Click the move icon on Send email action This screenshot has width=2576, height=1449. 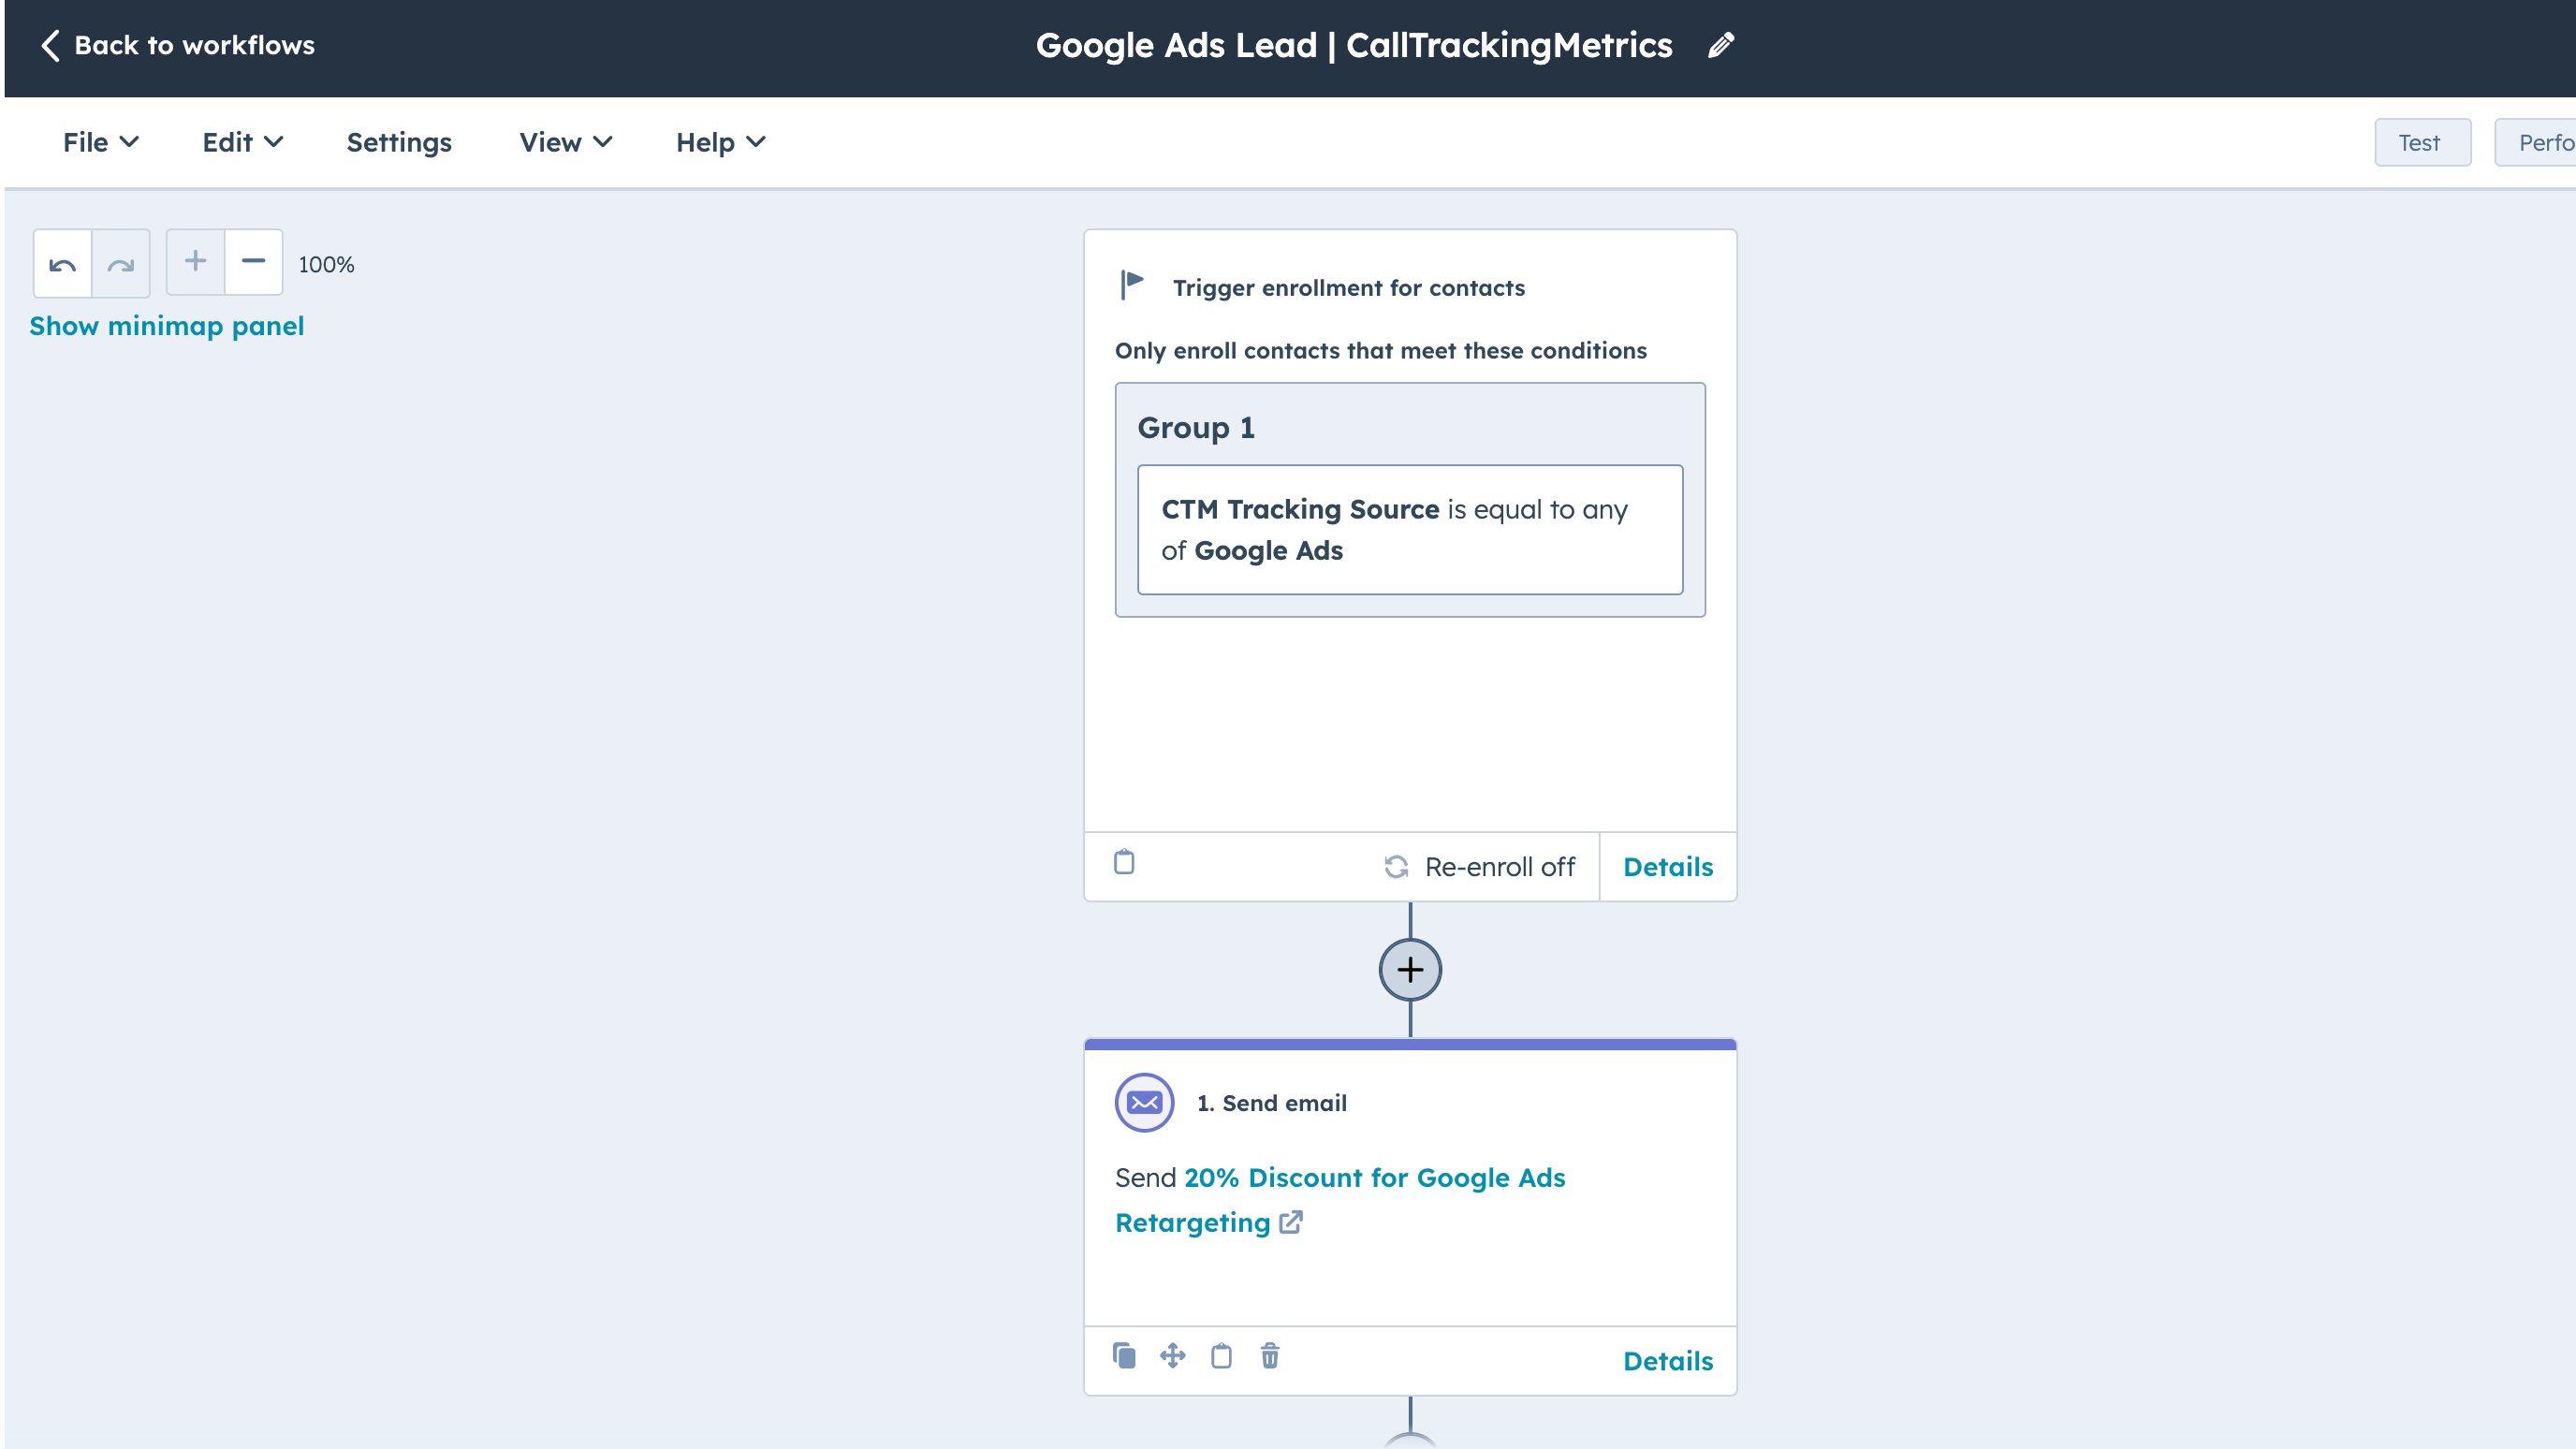pyautogui.click(x=1172, y=1356)
